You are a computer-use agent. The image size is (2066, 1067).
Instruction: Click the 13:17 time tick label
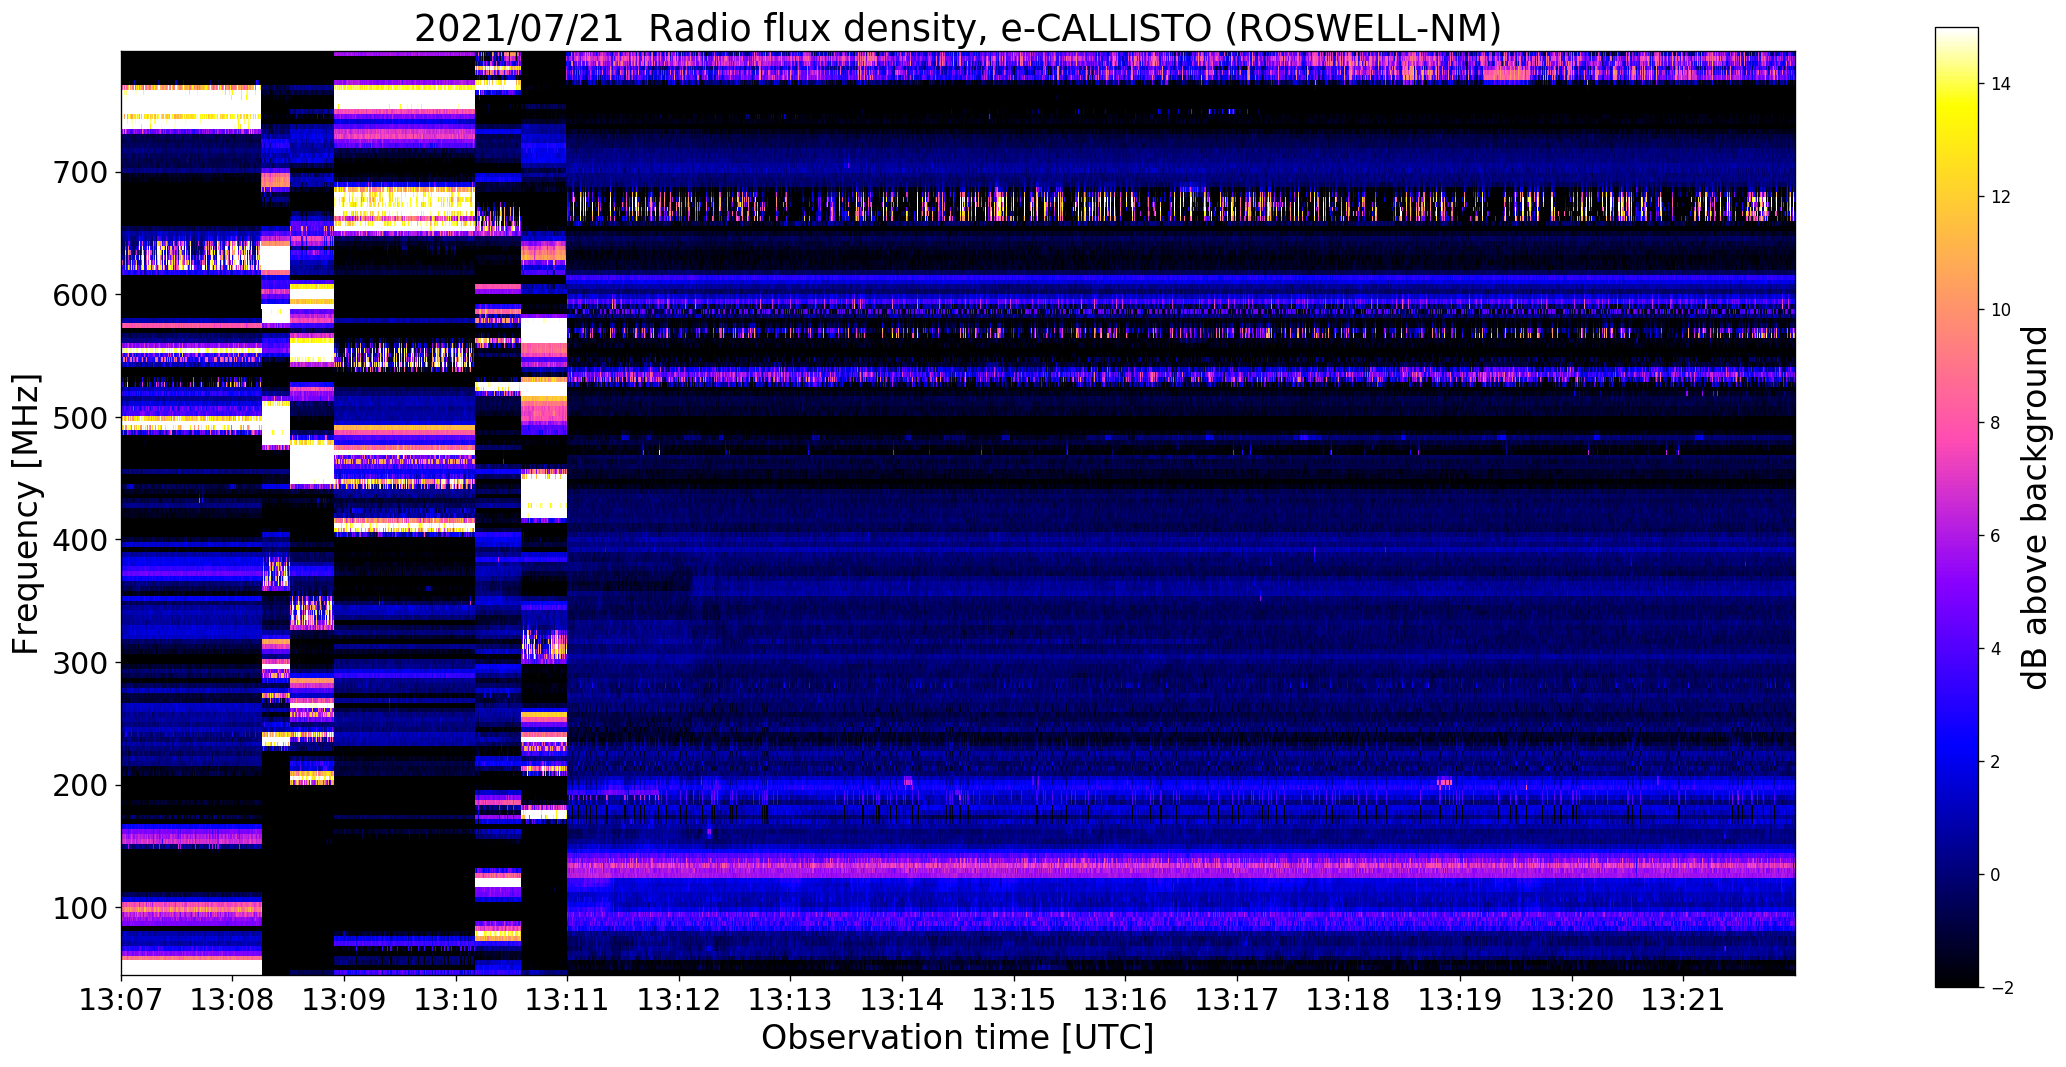(x=1237, y=1000)
